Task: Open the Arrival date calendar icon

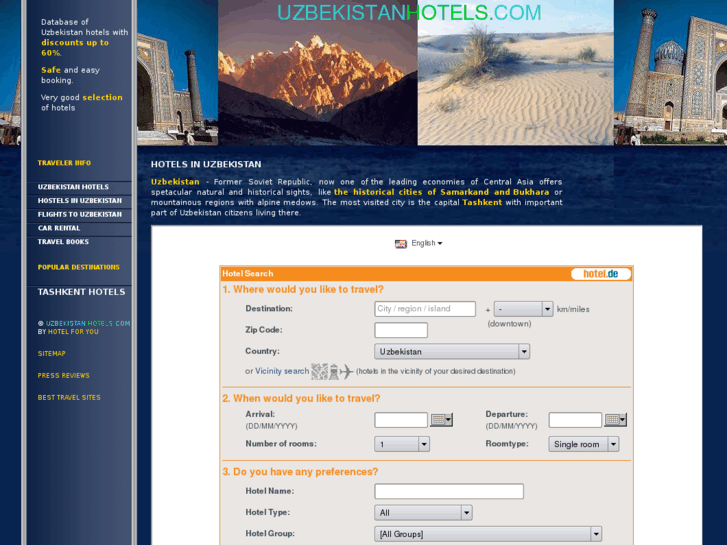Action: 441,420
